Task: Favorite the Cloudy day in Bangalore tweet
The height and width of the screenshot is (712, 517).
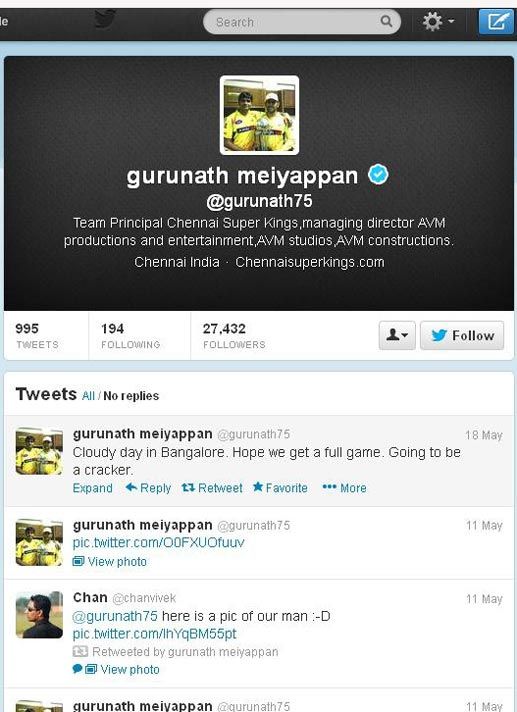Action: (x=280, y=488)
